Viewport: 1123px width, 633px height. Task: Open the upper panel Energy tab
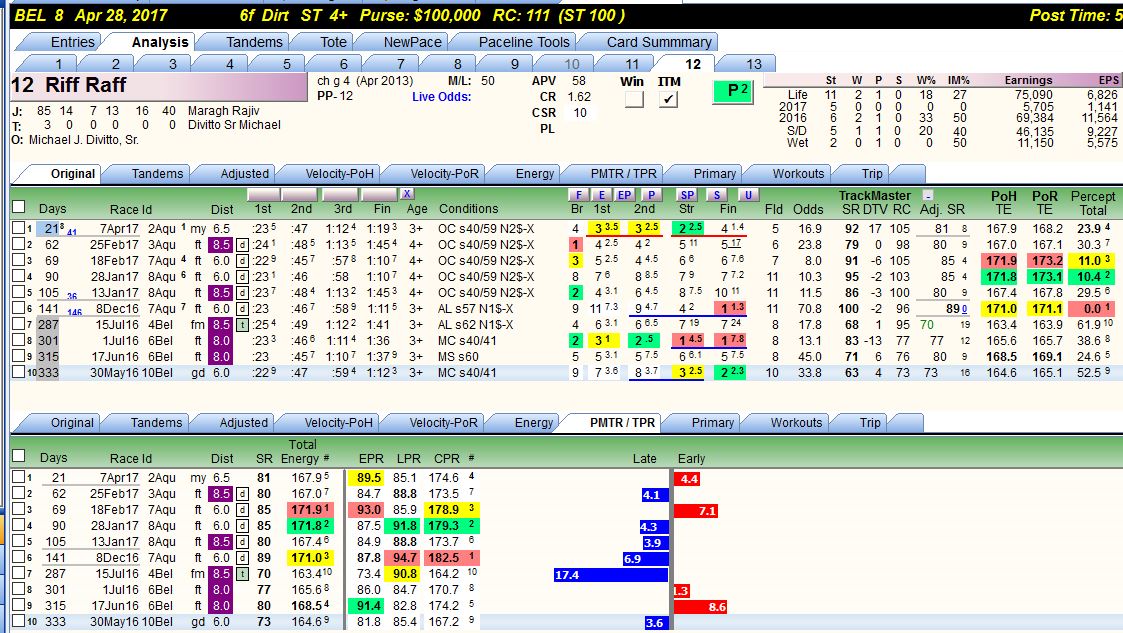pyautogui.click(x=534, y=173)
